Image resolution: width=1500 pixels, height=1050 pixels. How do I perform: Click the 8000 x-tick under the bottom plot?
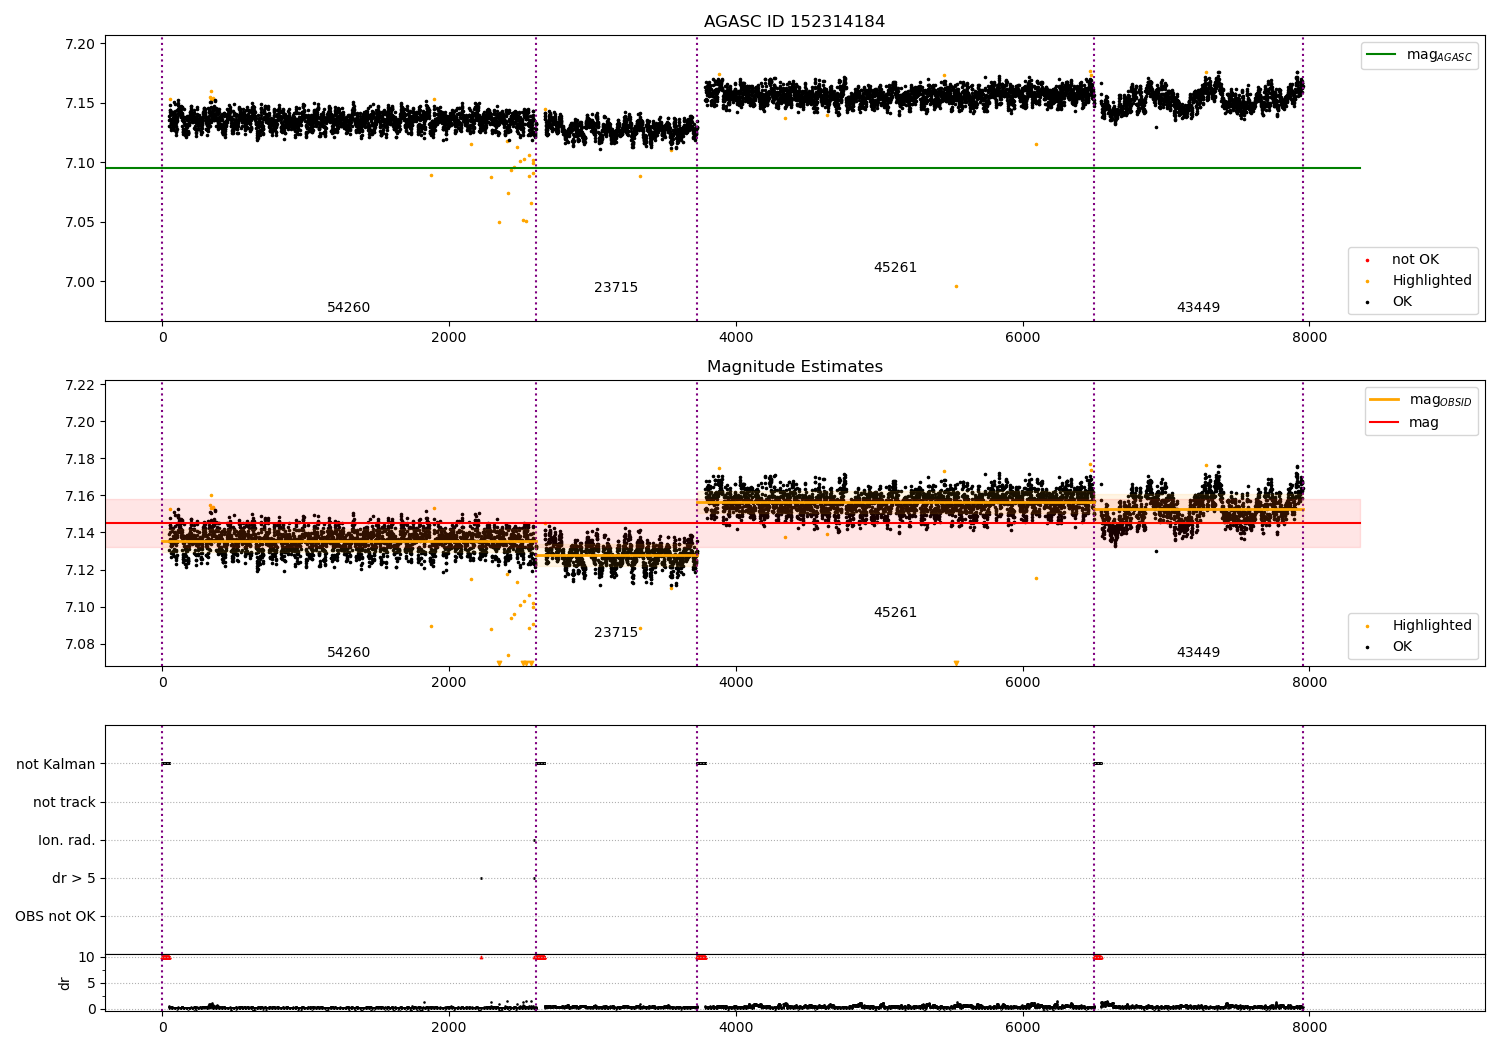pyautogui.click(x=1310, y=1028)
